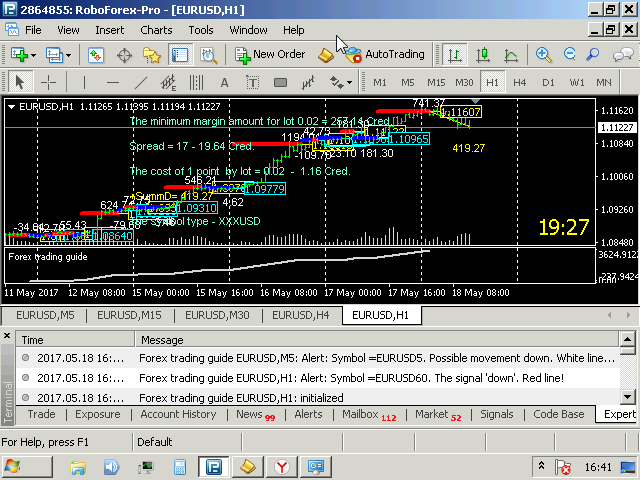
Task: Click the Yandex browser taskbar icon
Action: coord(282,467)
